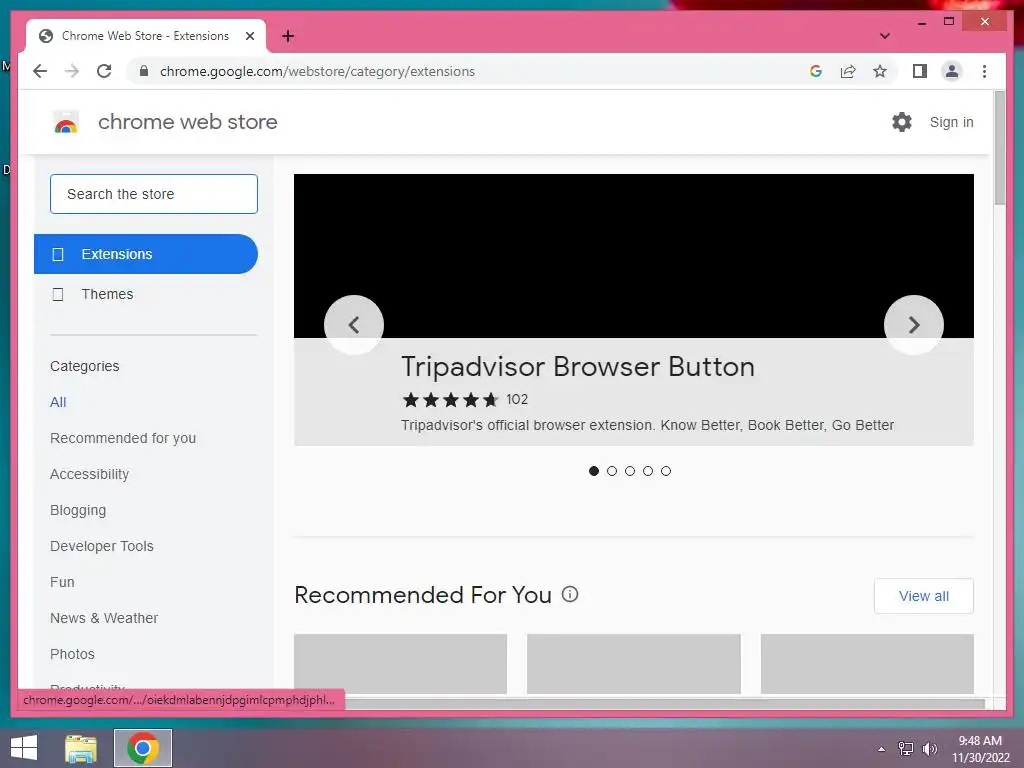Bookmark this tab with the star icon

coord(880,71)
